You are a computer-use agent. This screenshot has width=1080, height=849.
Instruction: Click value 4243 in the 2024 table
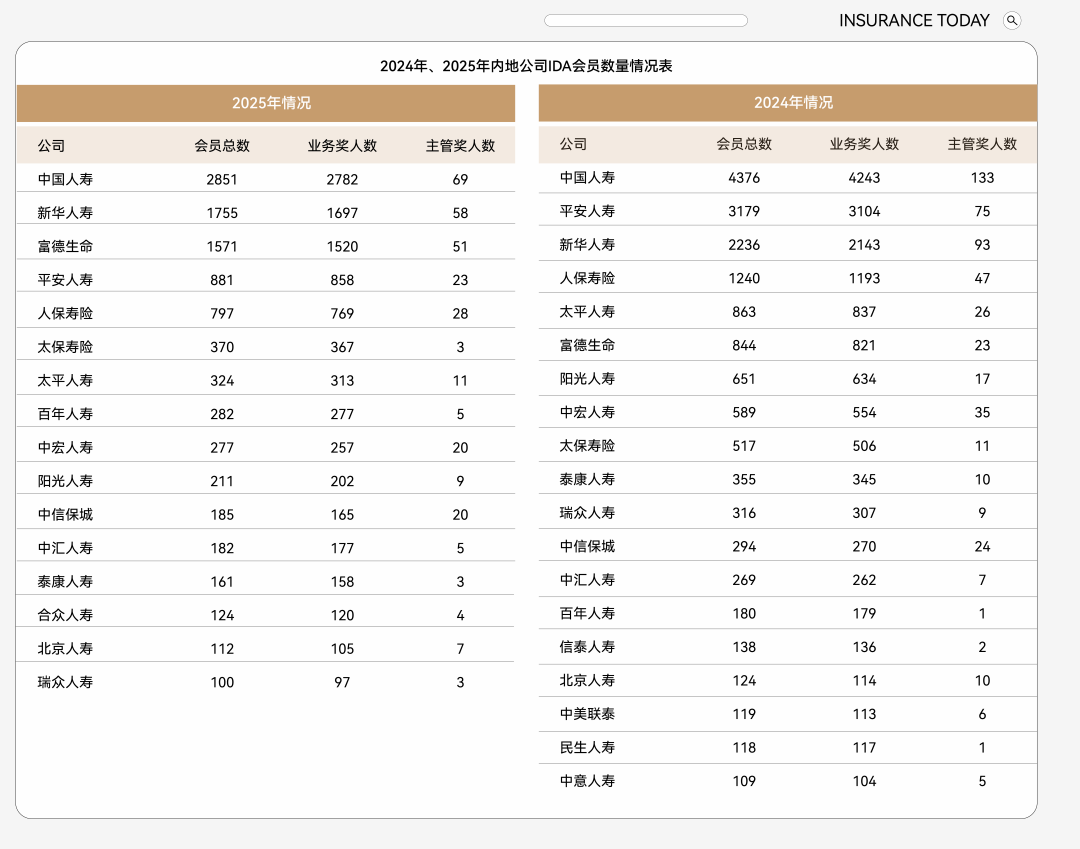(x=864, y=178)
